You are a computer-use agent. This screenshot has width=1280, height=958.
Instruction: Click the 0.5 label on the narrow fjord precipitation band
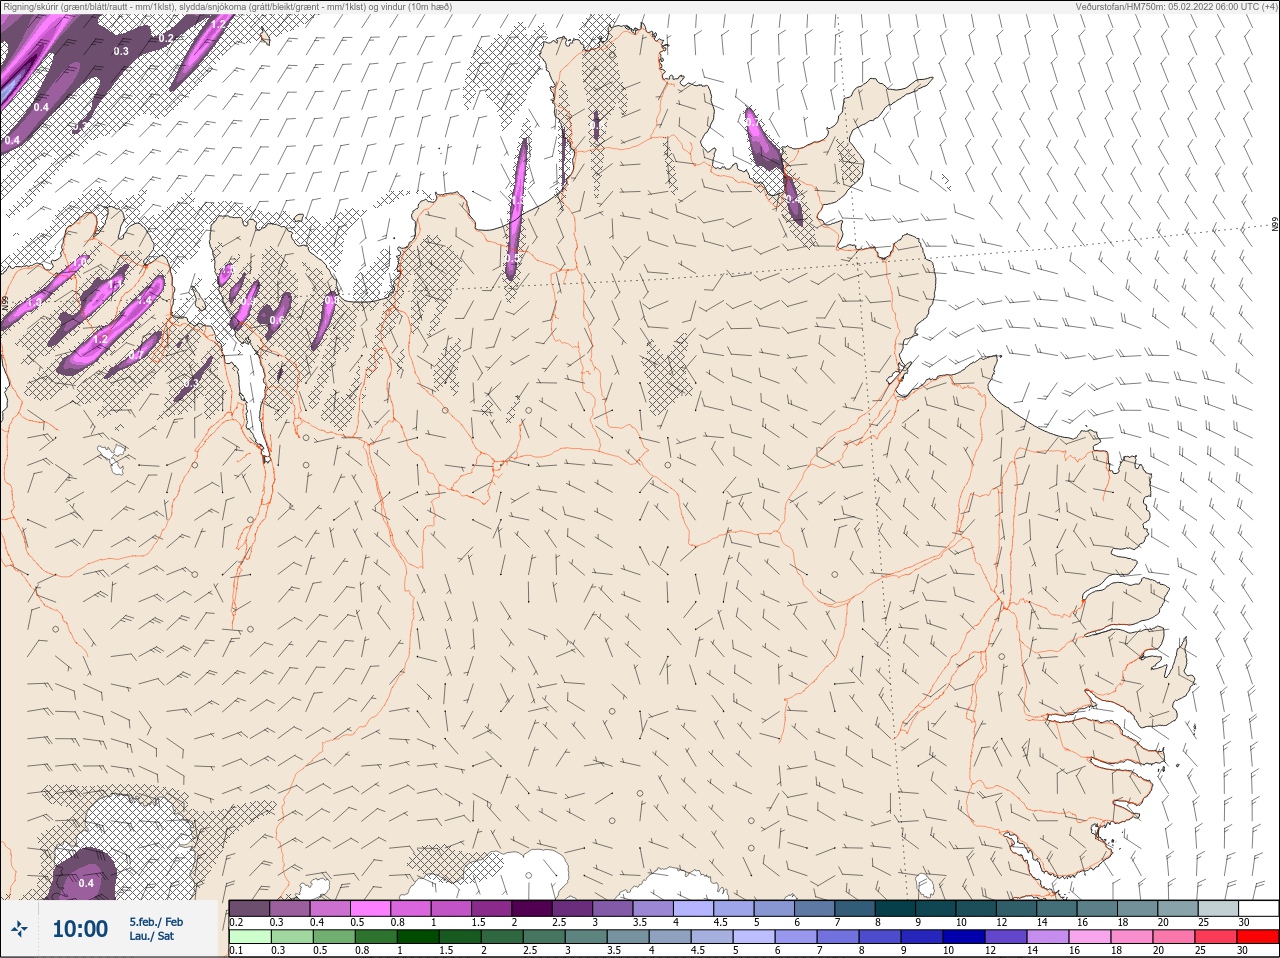511,258
